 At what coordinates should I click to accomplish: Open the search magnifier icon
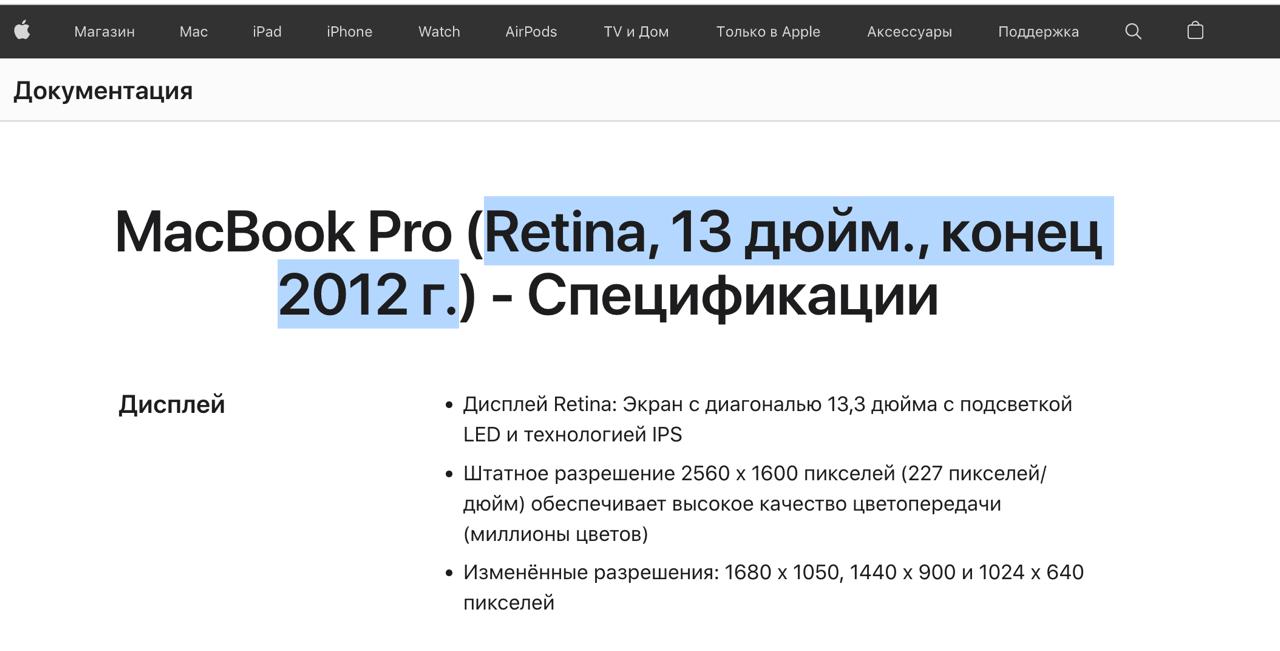[x=1133, y=31]
